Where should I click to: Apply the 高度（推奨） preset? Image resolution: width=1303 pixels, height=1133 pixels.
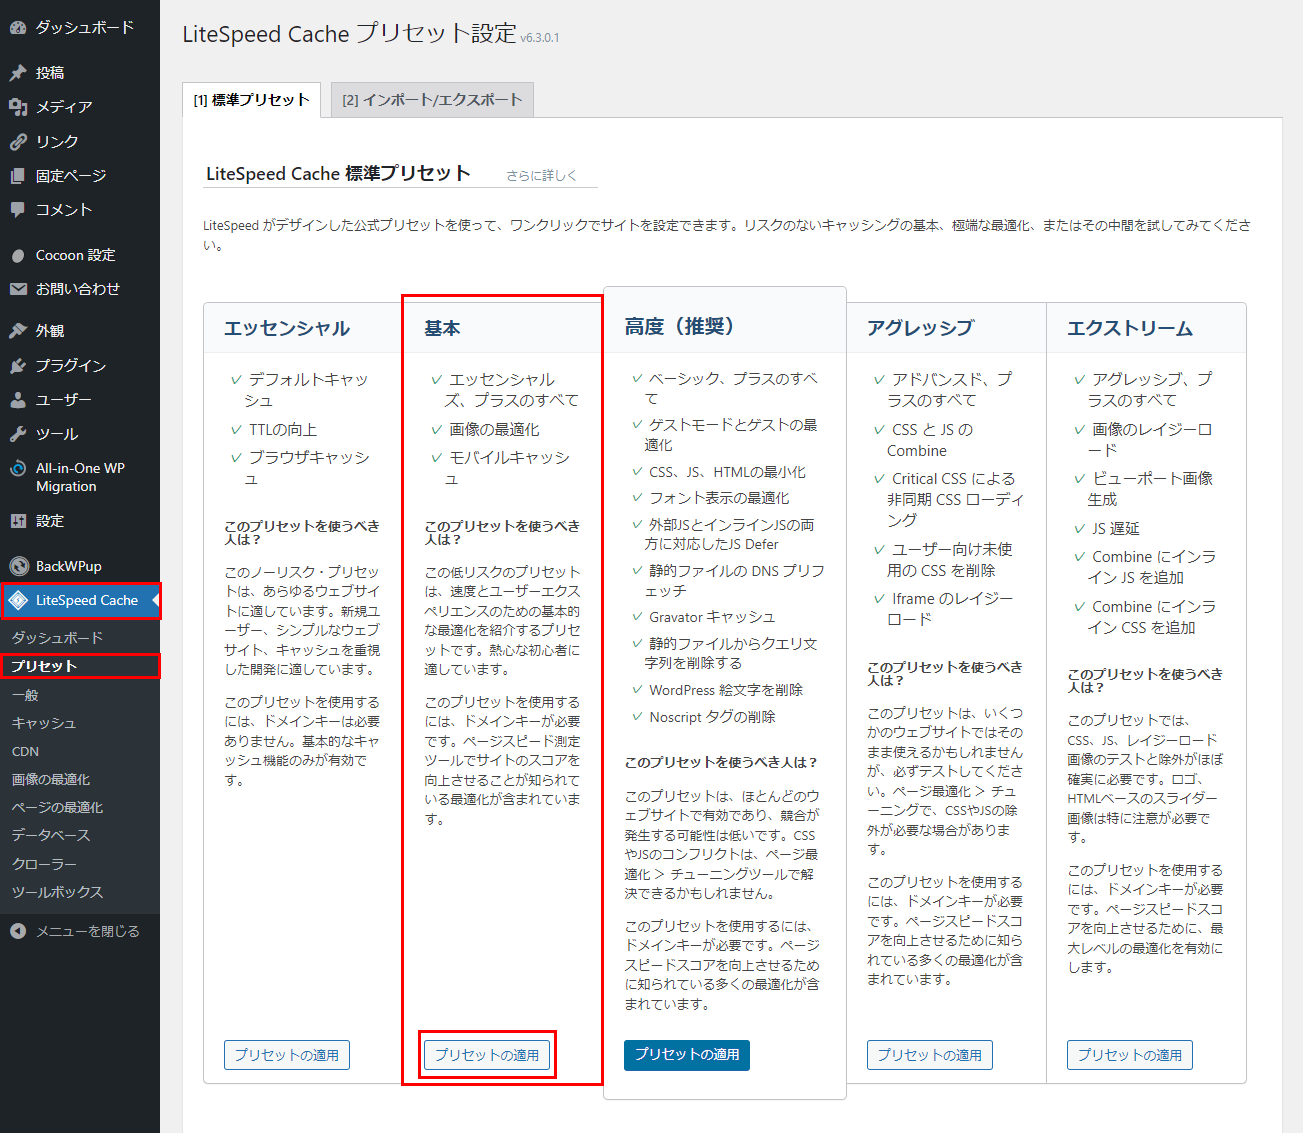(x=686, y=1054)
